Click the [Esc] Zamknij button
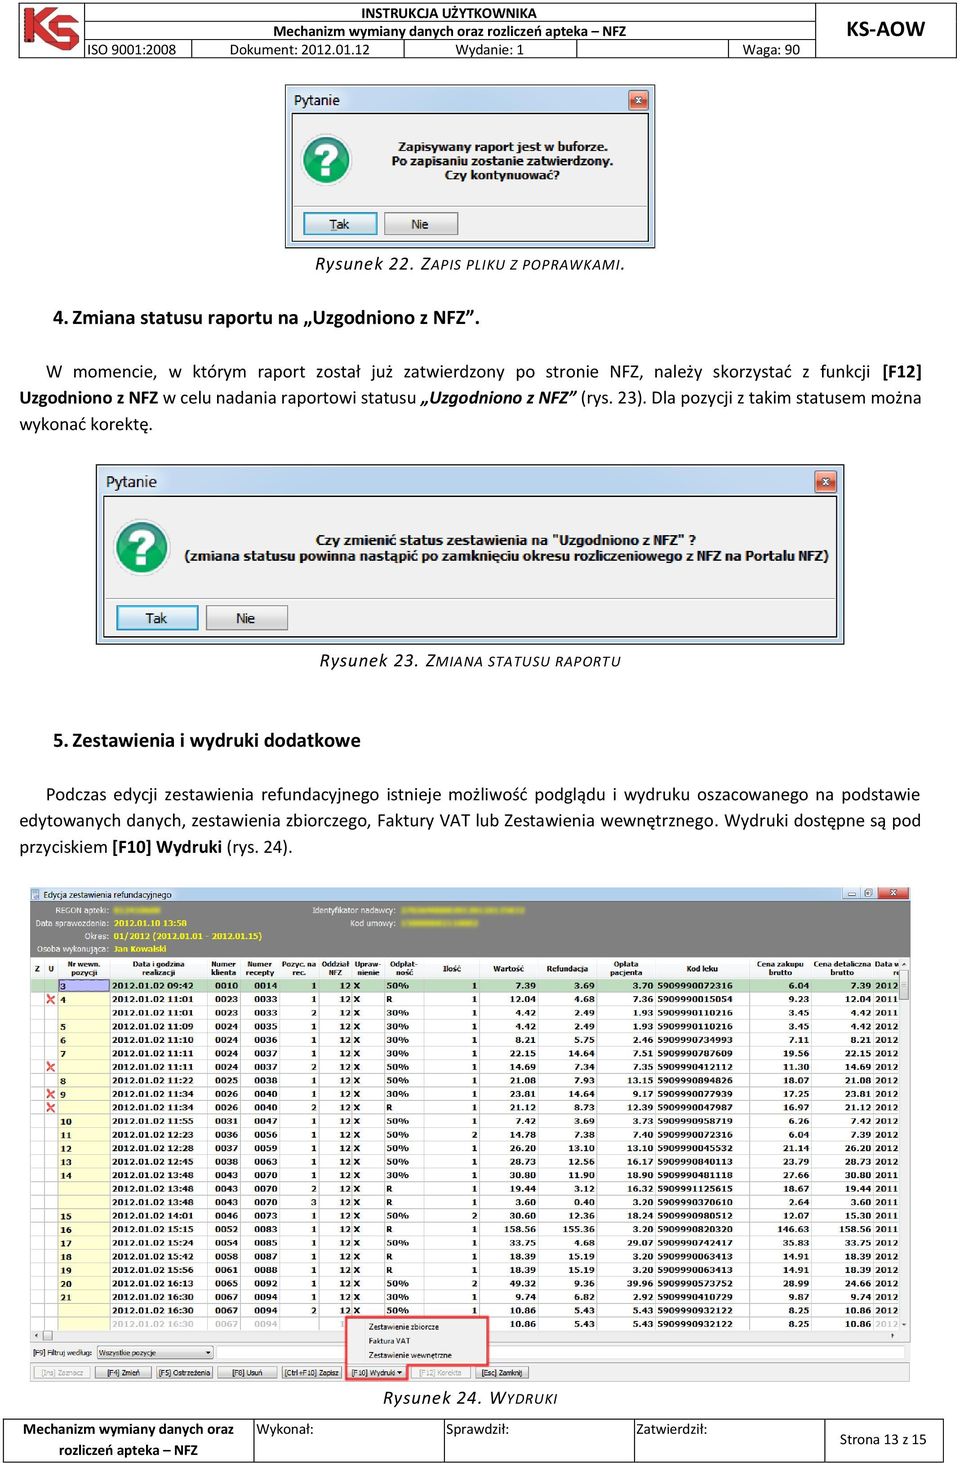Image resolution: width=960 pixels, height=1463 pixels. (x=503, y=1373)
